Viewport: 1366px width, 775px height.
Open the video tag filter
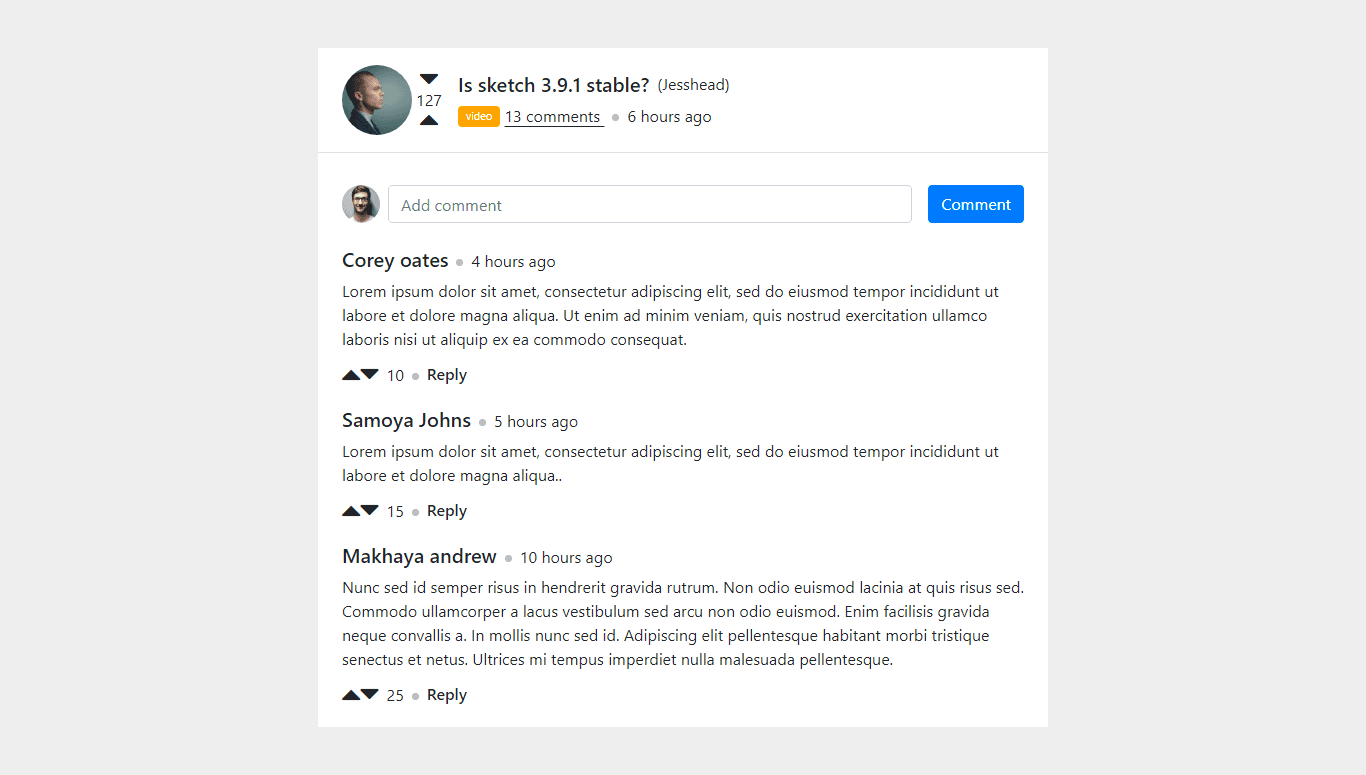pos(478,116)
